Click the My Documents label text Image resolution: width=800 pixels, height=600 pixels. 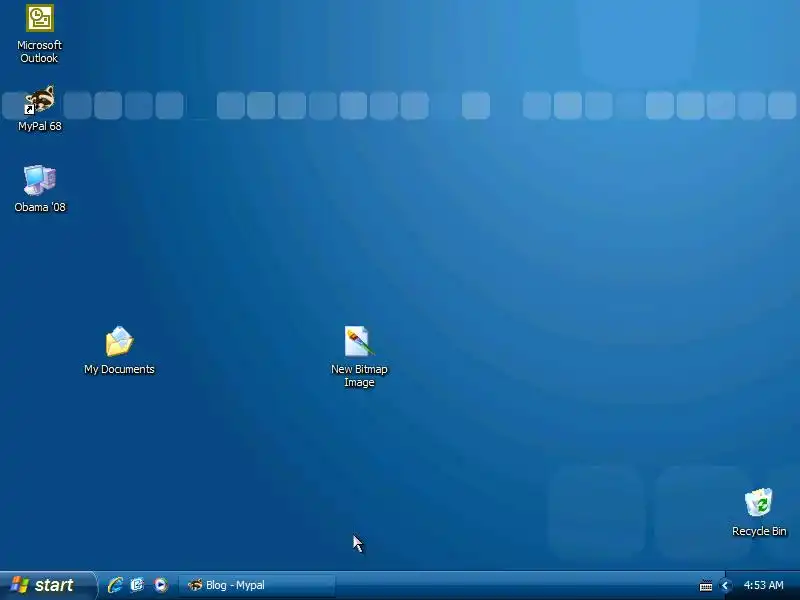(x=119, y=369)
